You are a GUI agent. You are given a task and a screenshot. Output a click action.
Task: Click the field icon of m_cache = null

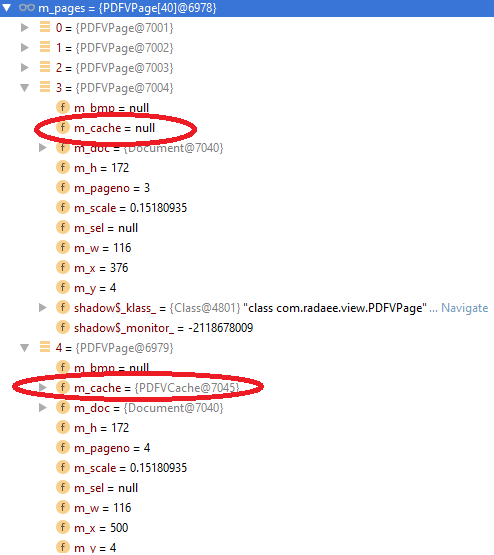[63, 127]
